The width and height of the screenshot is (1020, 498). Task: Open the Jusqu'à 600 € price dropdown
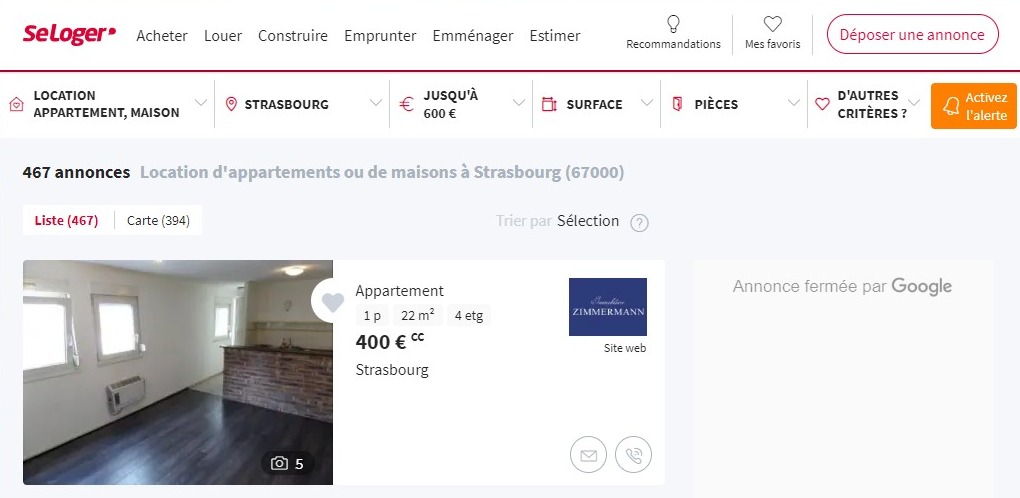point(461,104)
